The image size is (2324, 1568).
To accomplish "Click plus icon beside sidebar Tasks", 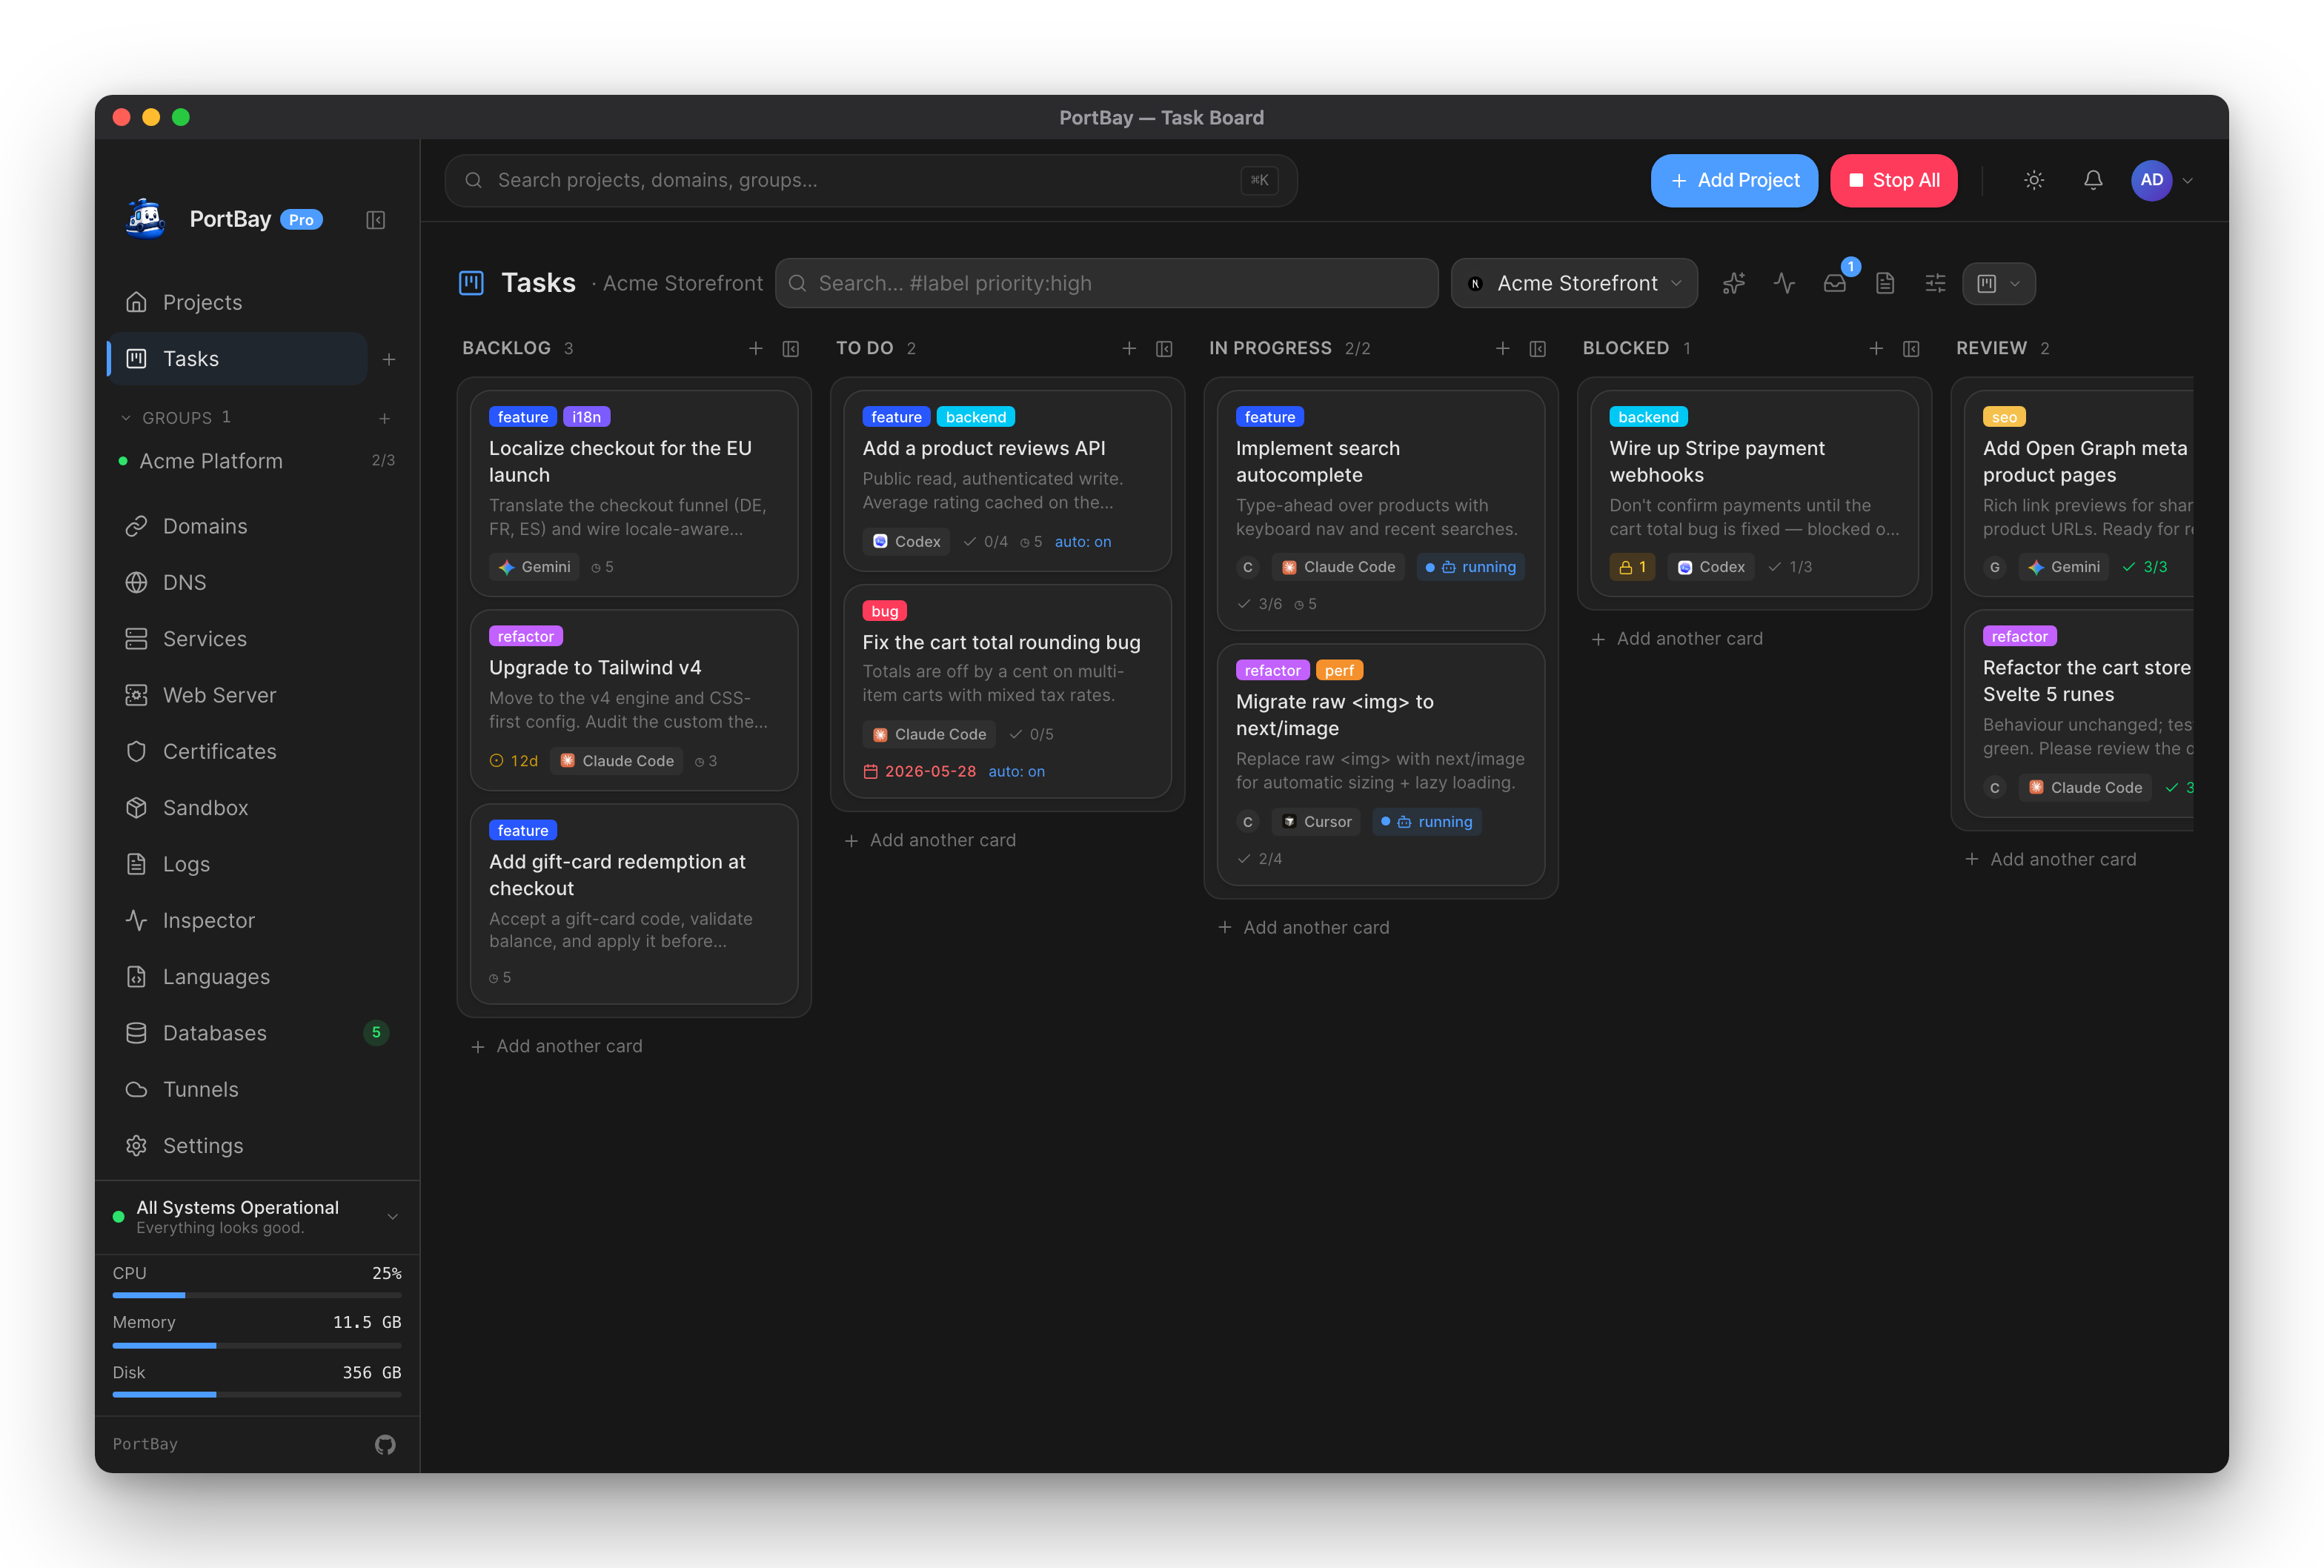I will pos(389,359).
